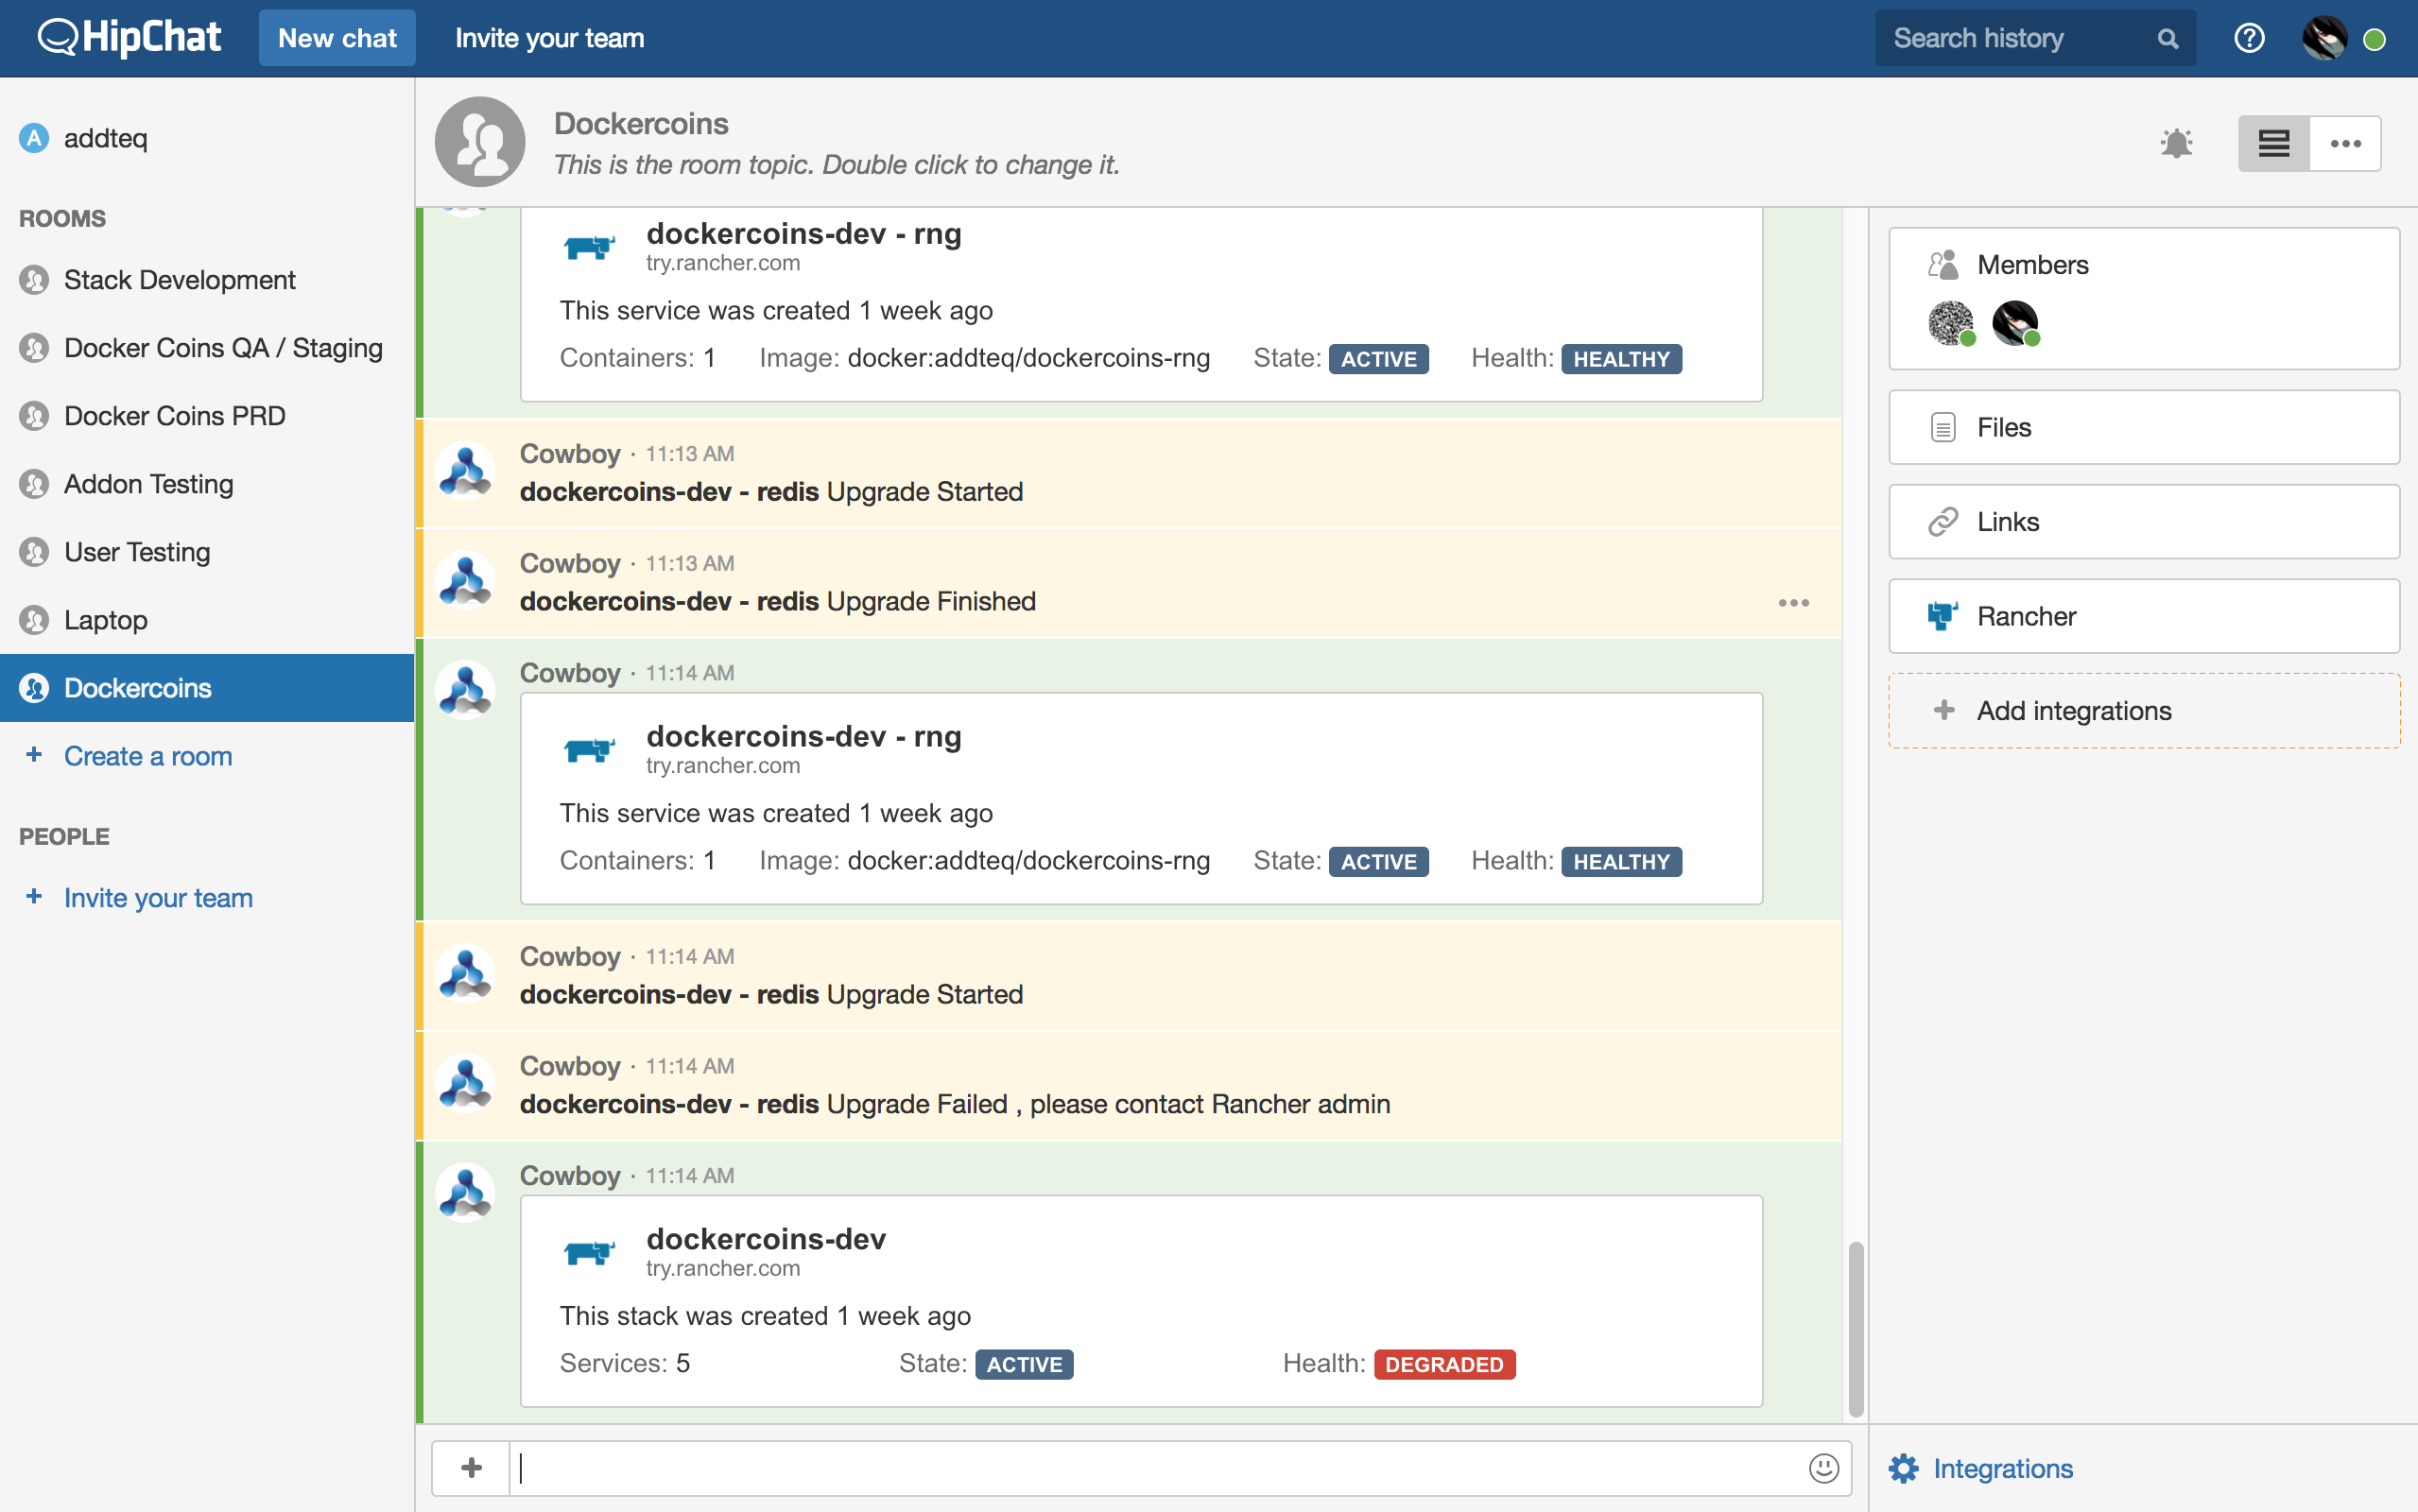
Task: Focus the message input field
Action: click(1150, 1467)
